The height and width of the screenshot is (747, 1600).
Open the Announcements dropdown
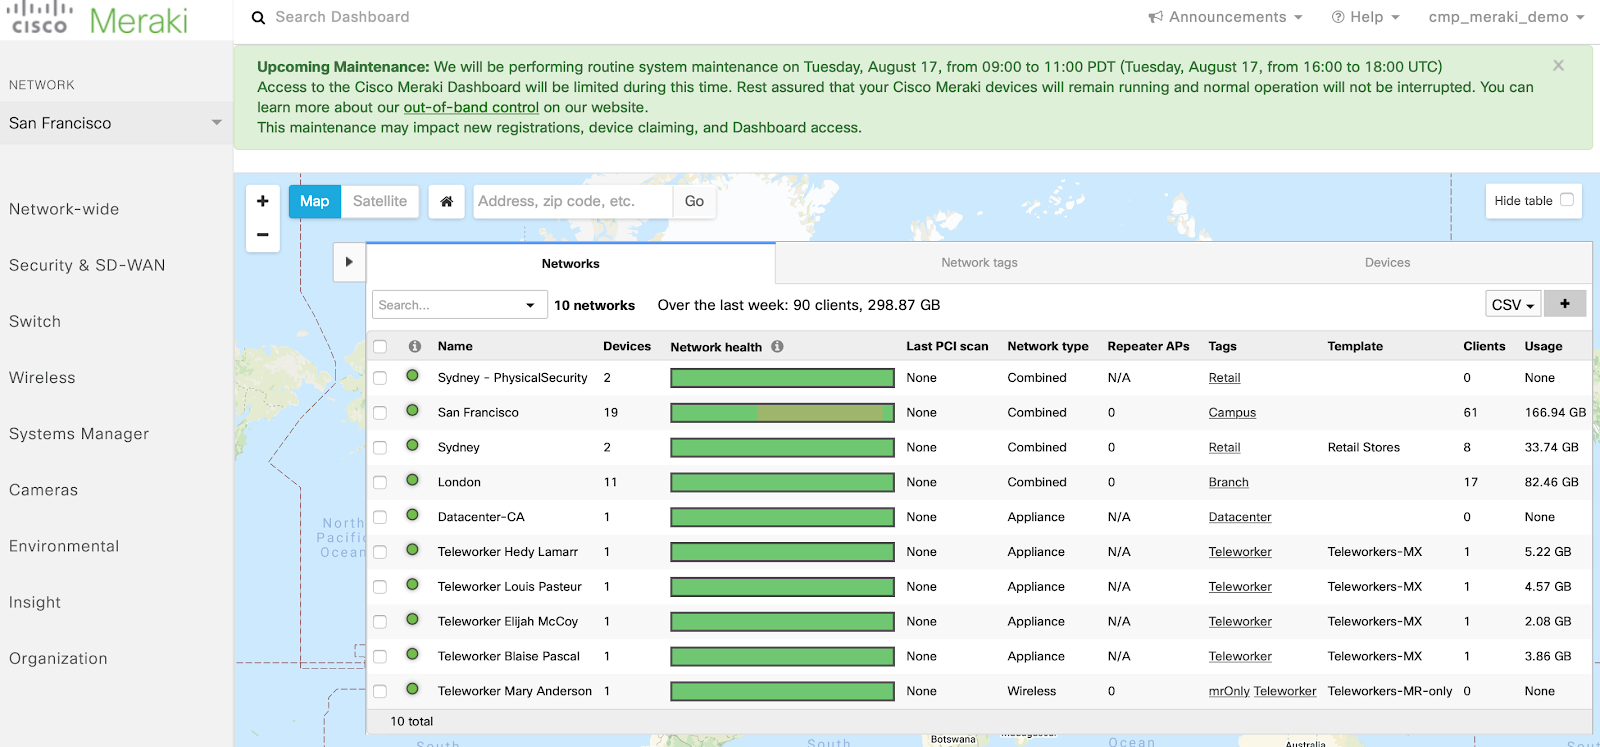pos(1225,17)
